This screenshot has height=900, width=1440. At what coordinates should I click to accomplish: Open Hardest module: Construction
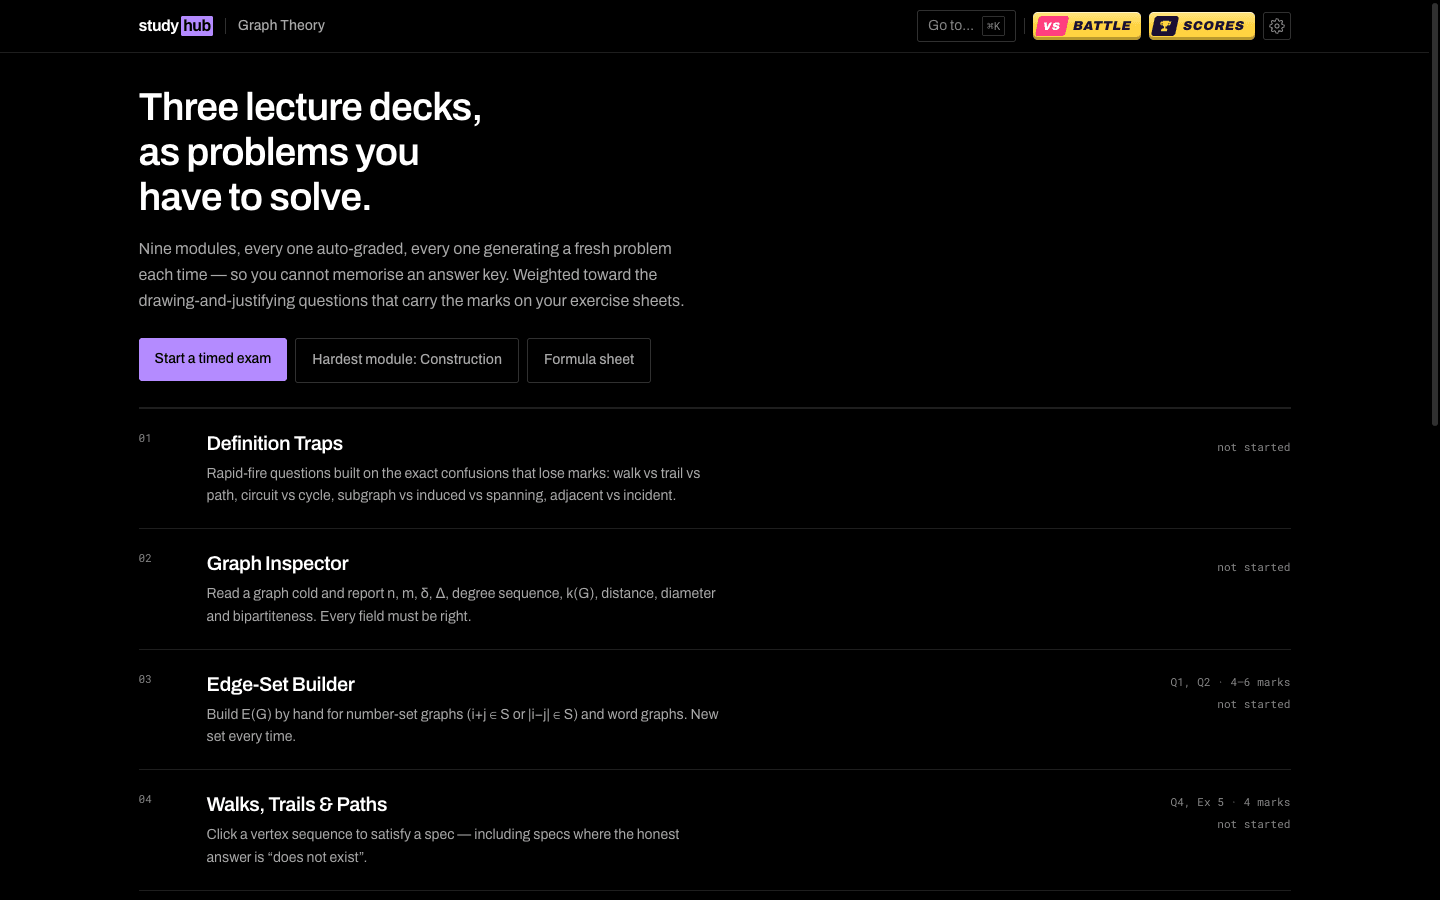407,360
